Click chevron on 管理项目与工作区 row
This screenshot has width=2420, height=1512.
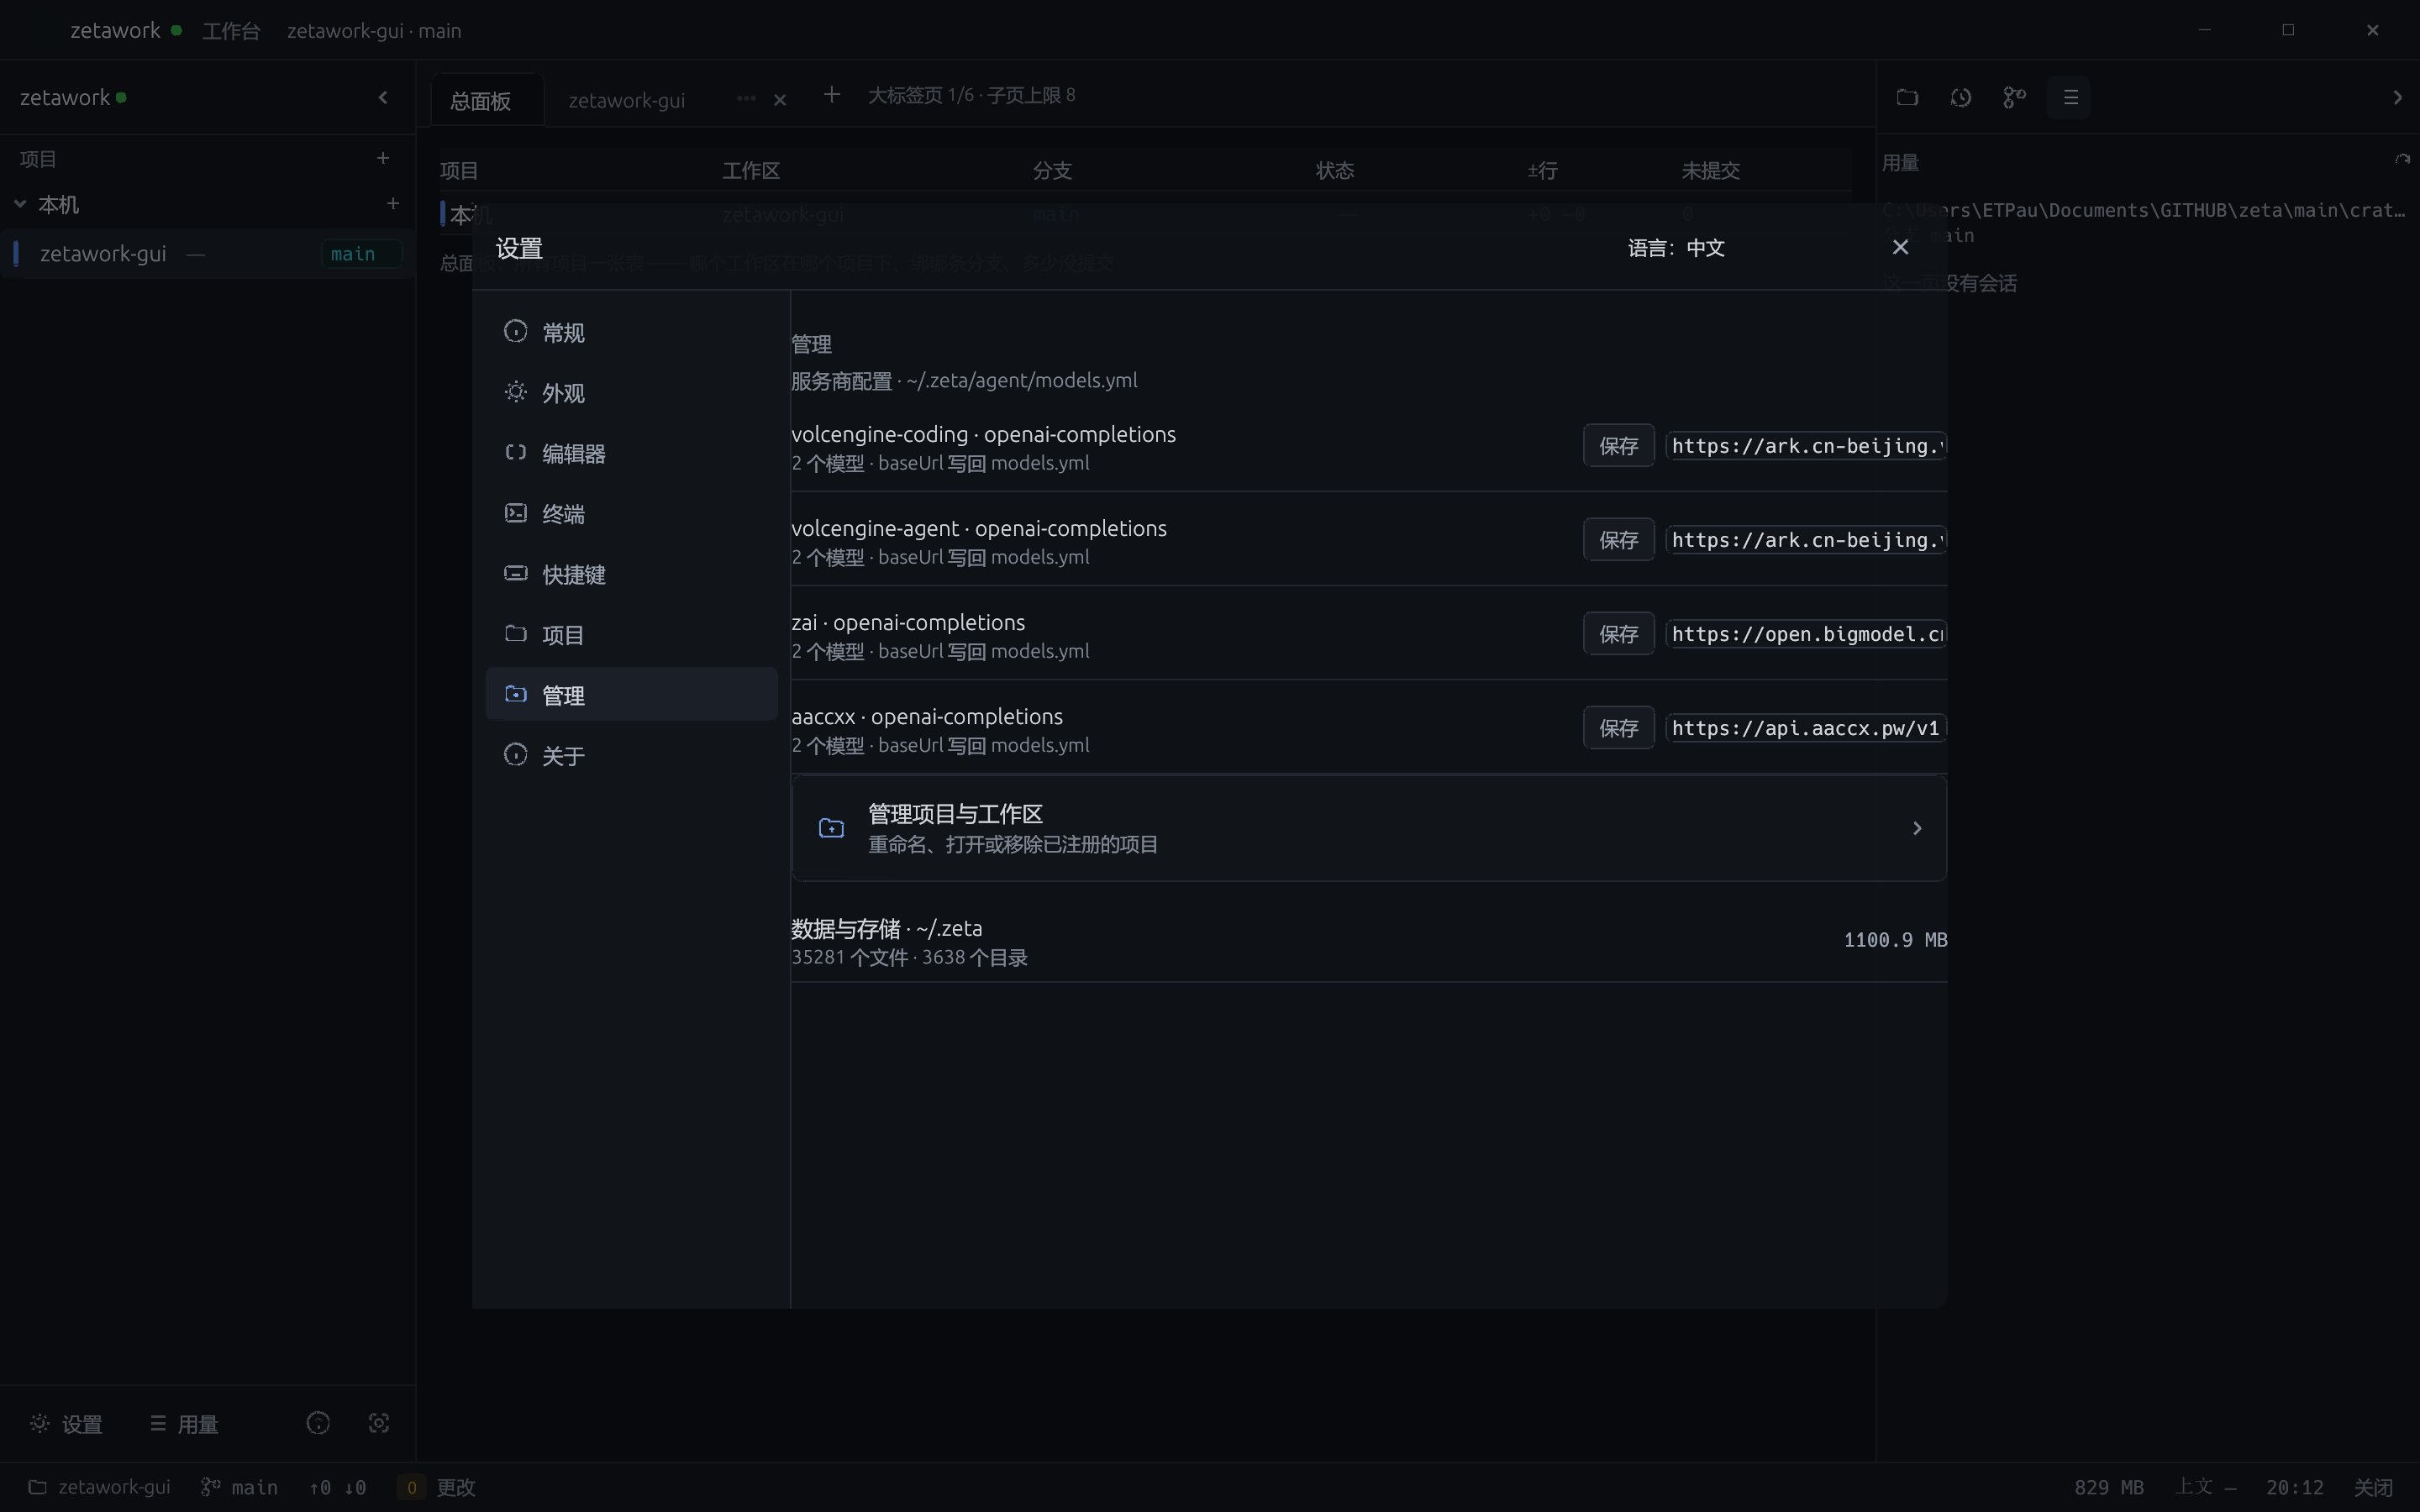tap(1917, 828)
